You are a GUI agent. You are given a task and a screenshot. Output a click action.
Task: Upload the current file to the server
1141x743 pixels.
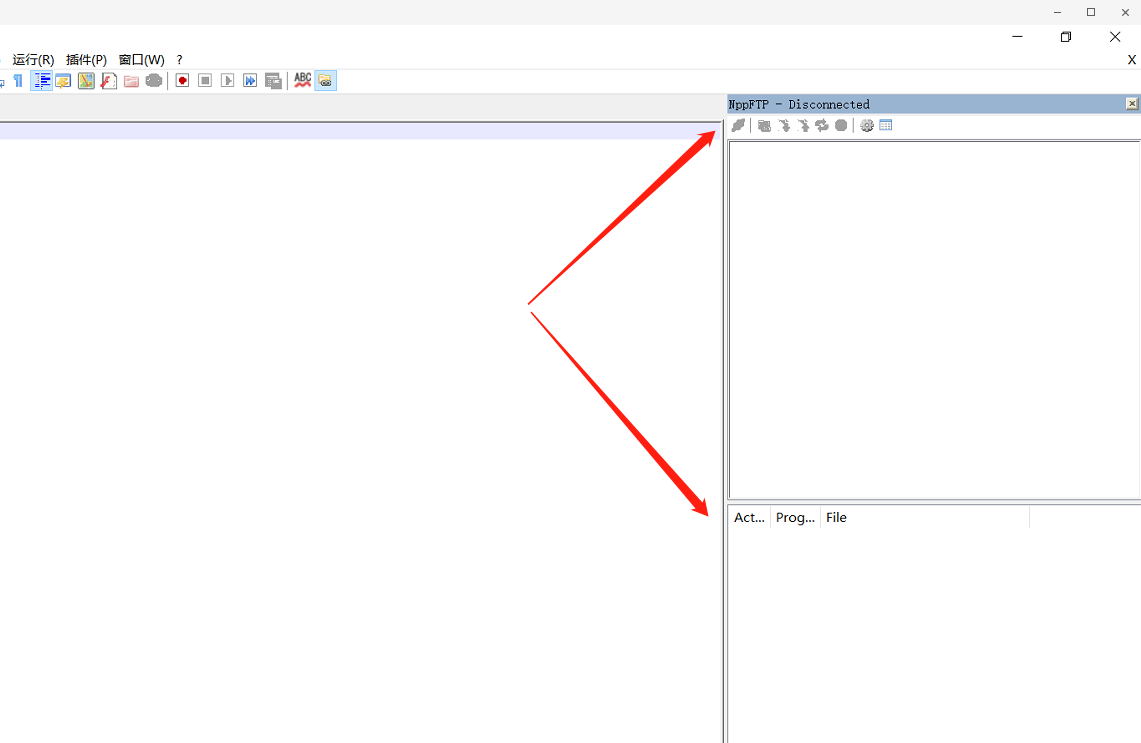[804, 125]
